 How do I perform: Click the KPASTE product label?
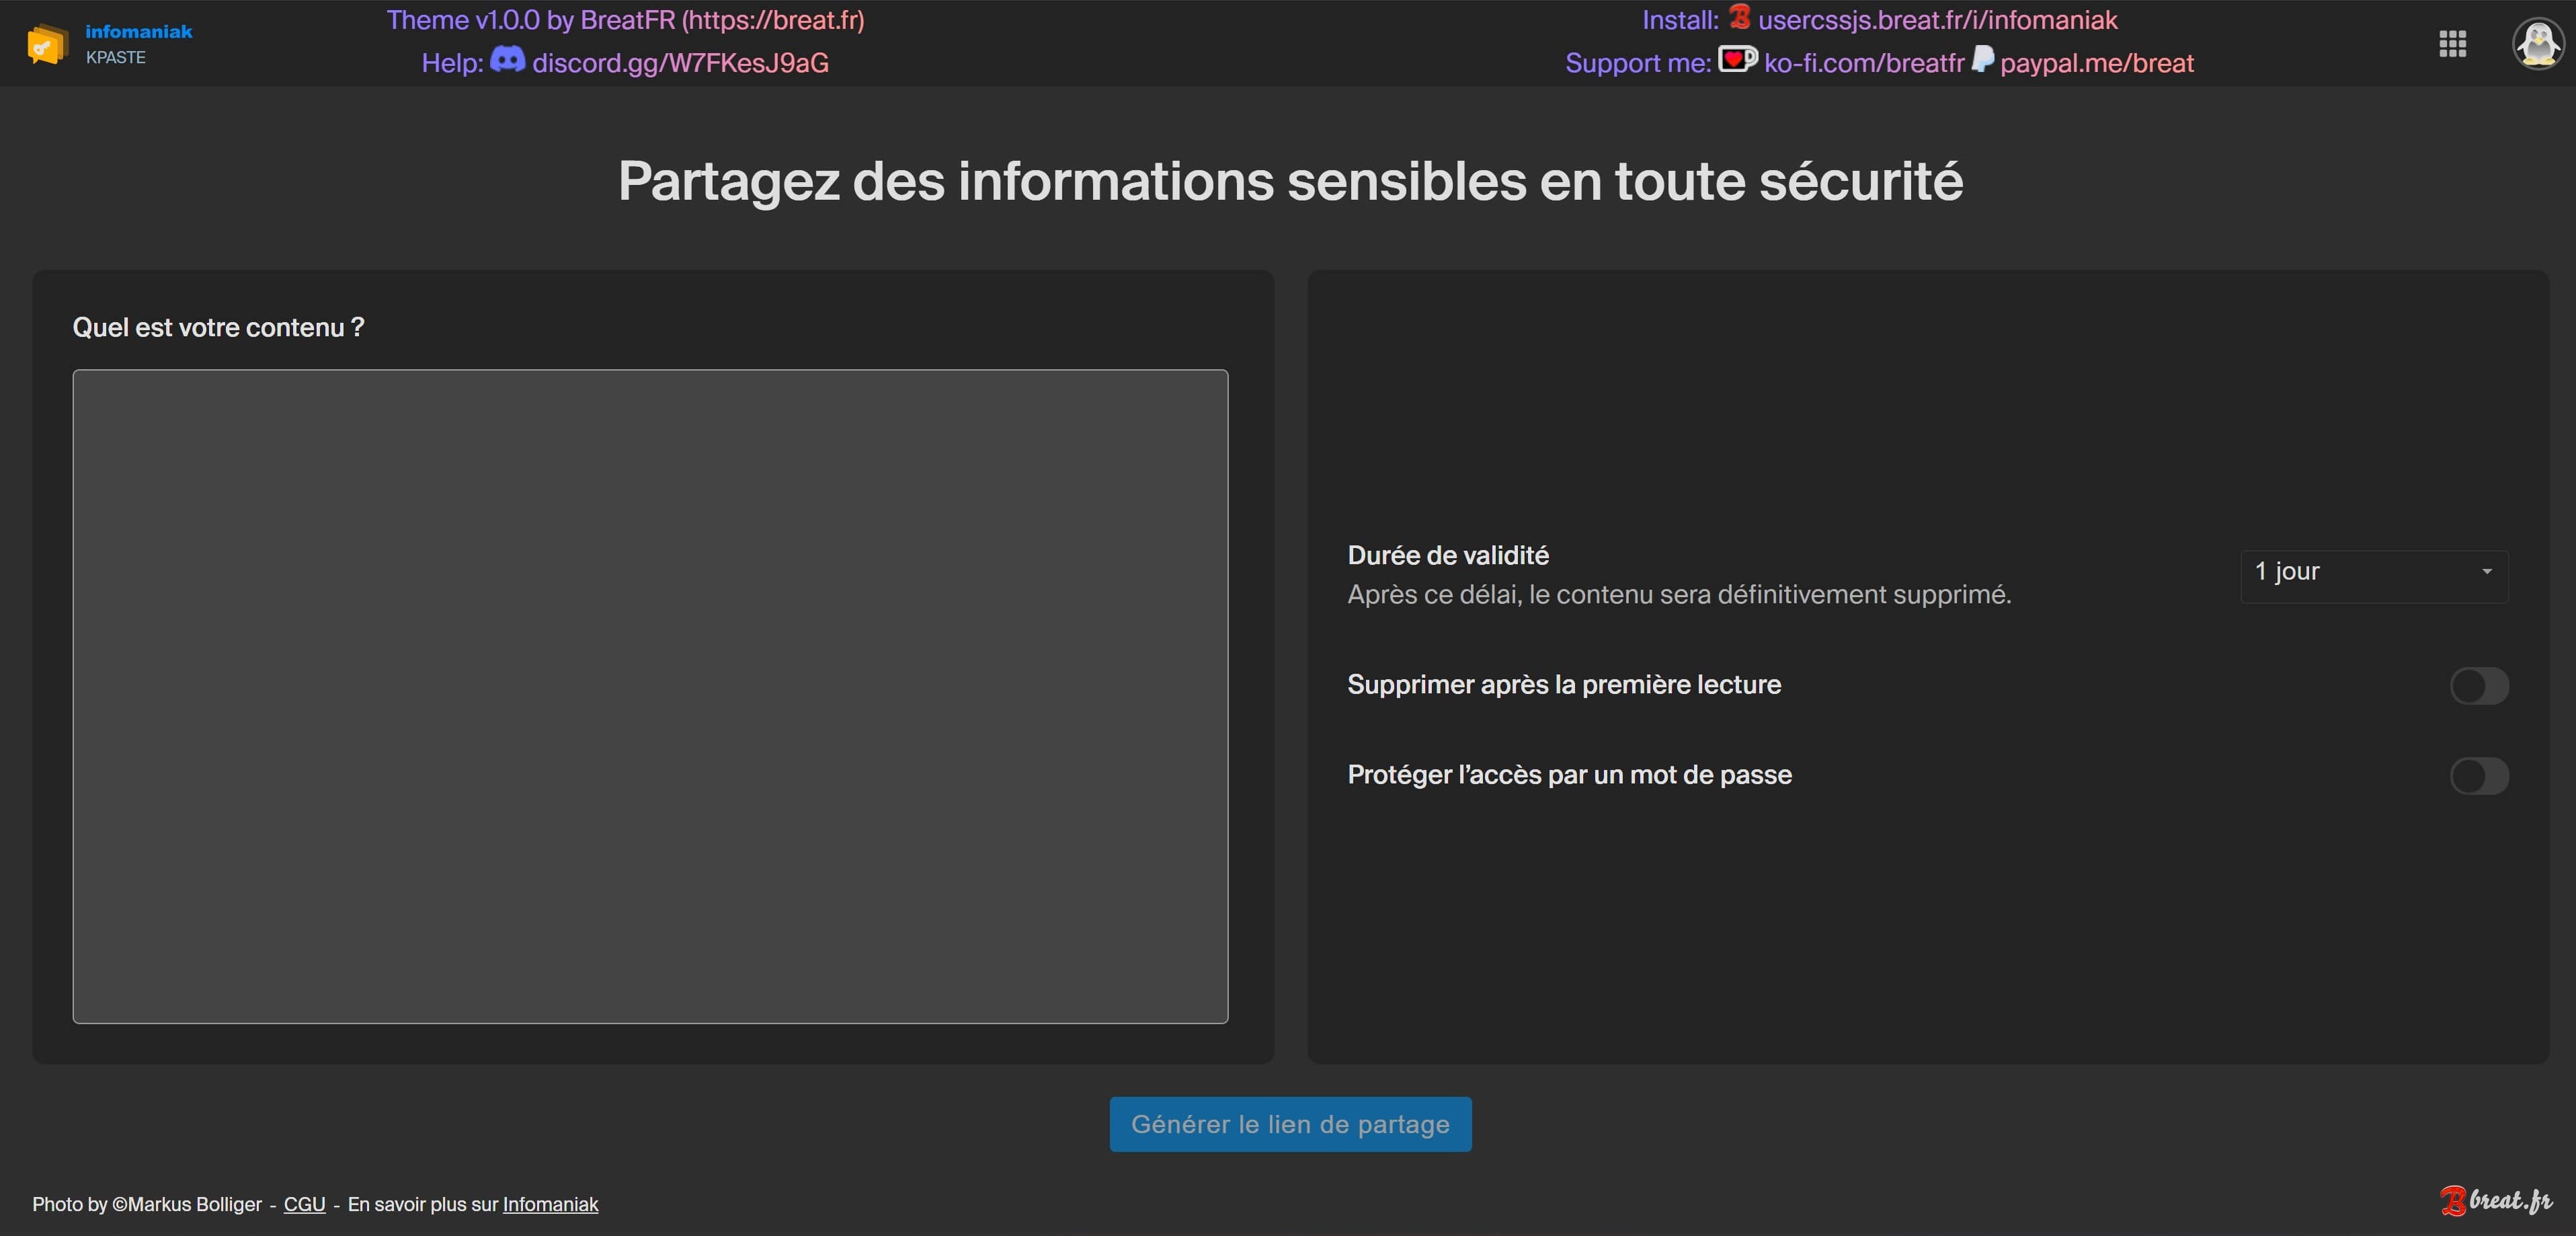point(116,57)
